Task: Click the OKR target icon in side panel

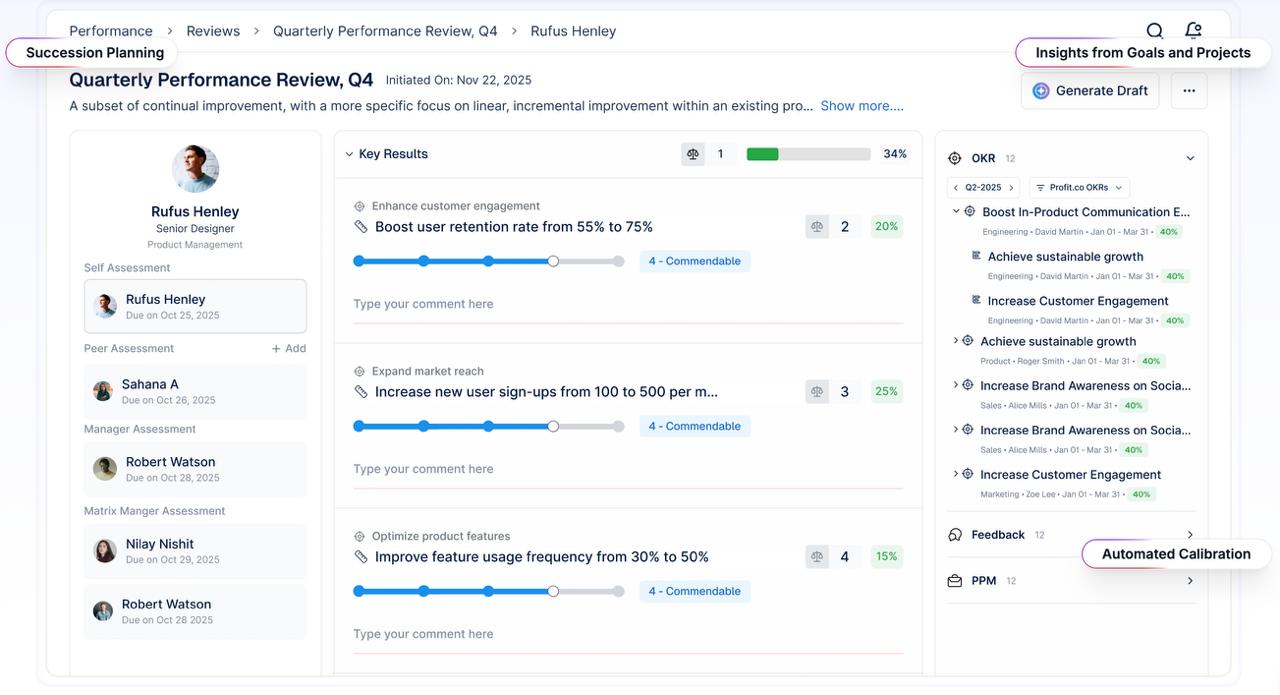Action: click(x=954, y=158)
